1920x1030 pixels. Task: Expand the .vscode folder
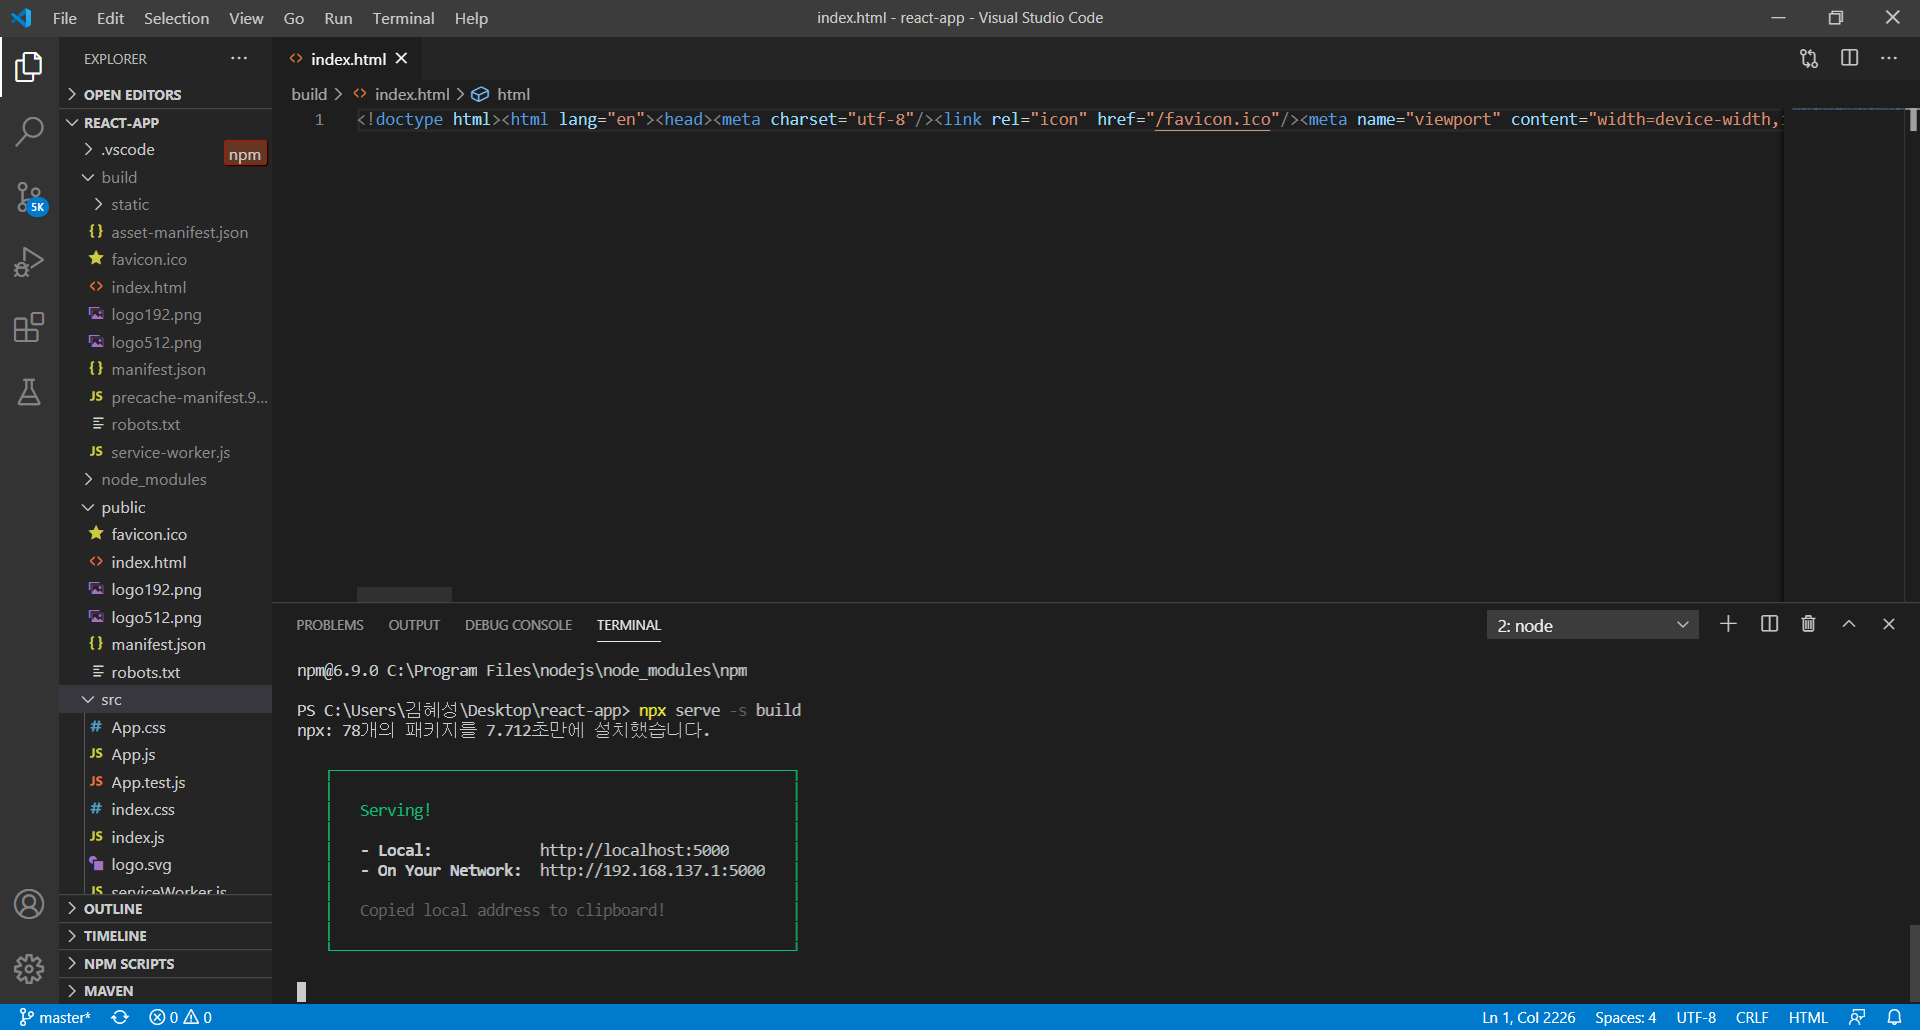pos(128,150)
